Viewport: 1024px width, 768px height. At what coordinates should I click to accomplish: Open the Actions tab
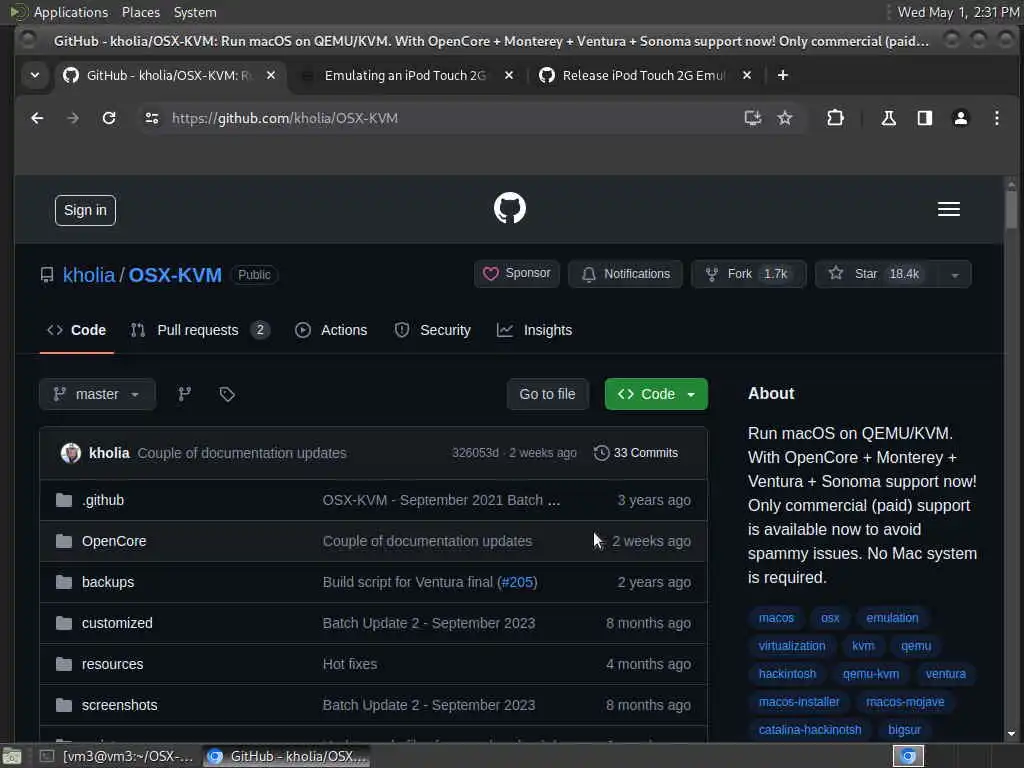tap(331, 330)
